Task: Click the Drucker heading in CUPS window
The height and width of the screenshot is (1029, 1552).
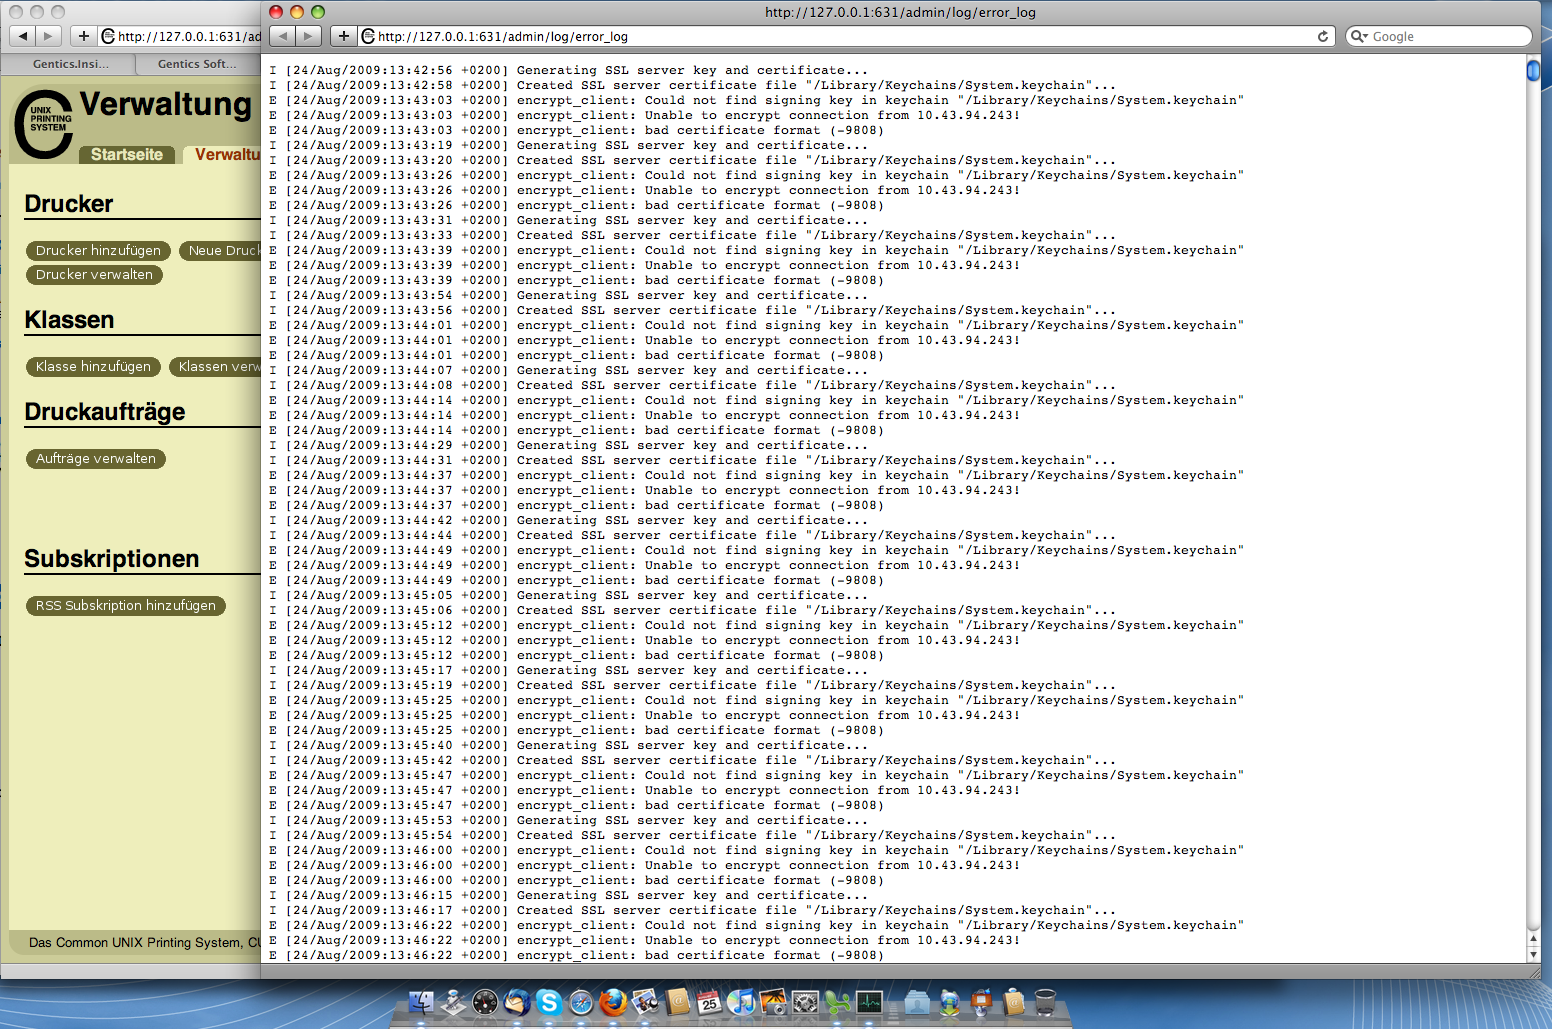Action: 69,204
